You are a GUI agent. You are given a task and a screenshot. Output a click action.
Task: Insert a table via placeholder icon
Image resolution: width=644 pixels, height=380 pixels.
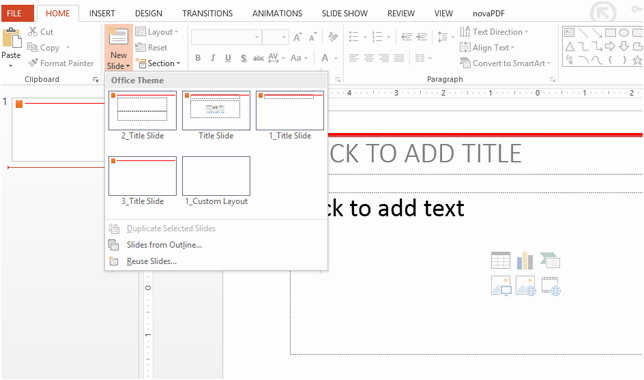point(501,260)
